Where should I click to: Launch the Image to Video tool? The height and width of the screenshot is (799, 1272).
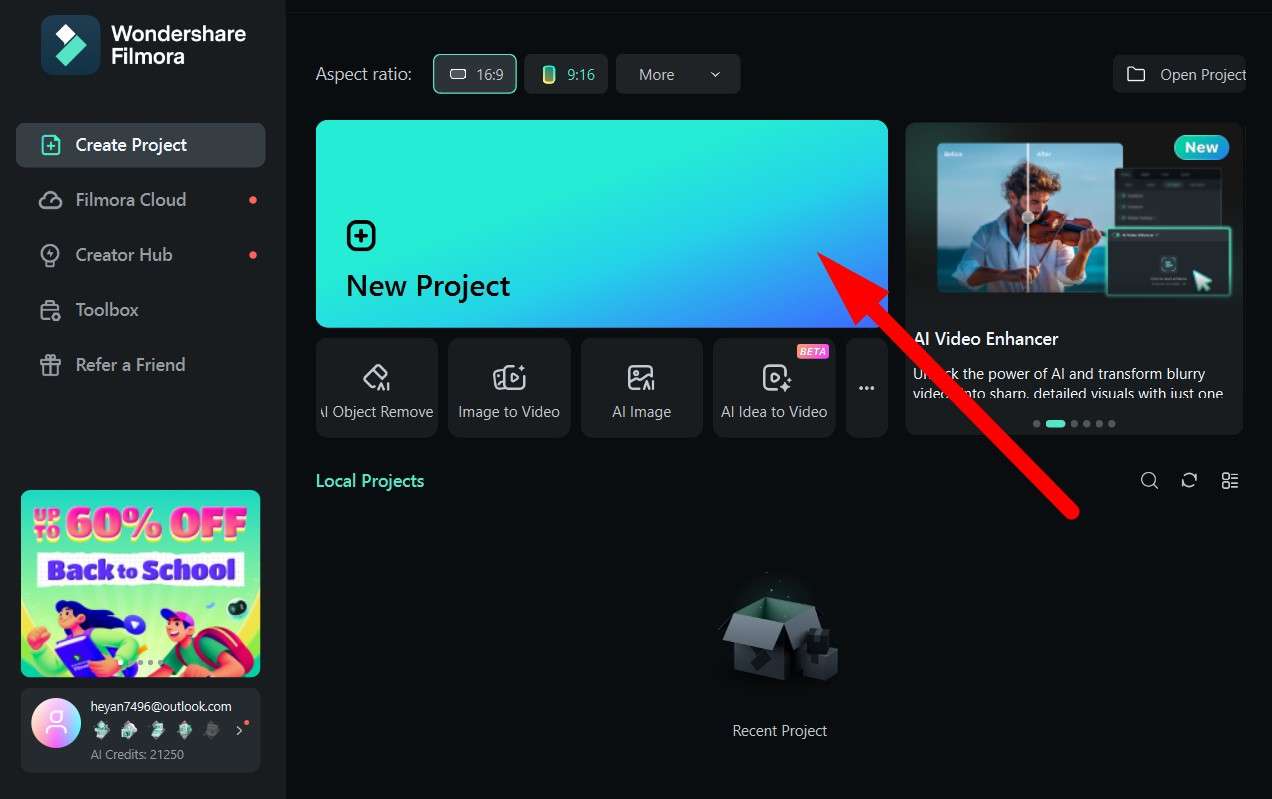[x=509, y=388]
